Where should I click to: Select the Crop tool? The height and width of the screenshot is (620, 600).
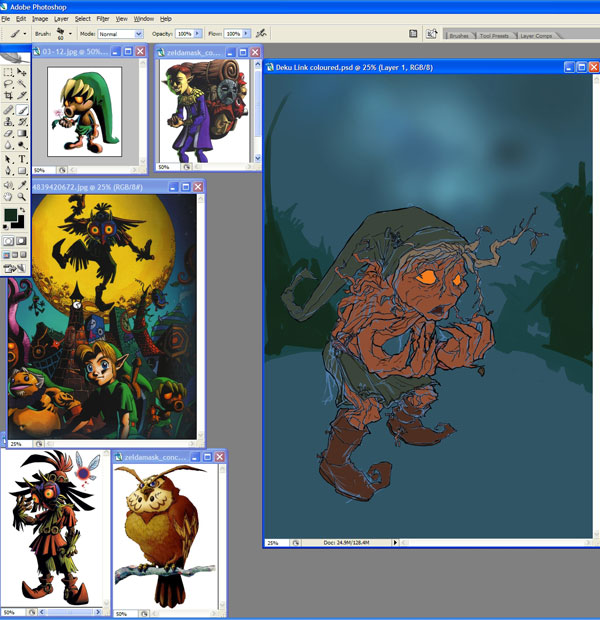pyautogui.click(x=8, y=95)
